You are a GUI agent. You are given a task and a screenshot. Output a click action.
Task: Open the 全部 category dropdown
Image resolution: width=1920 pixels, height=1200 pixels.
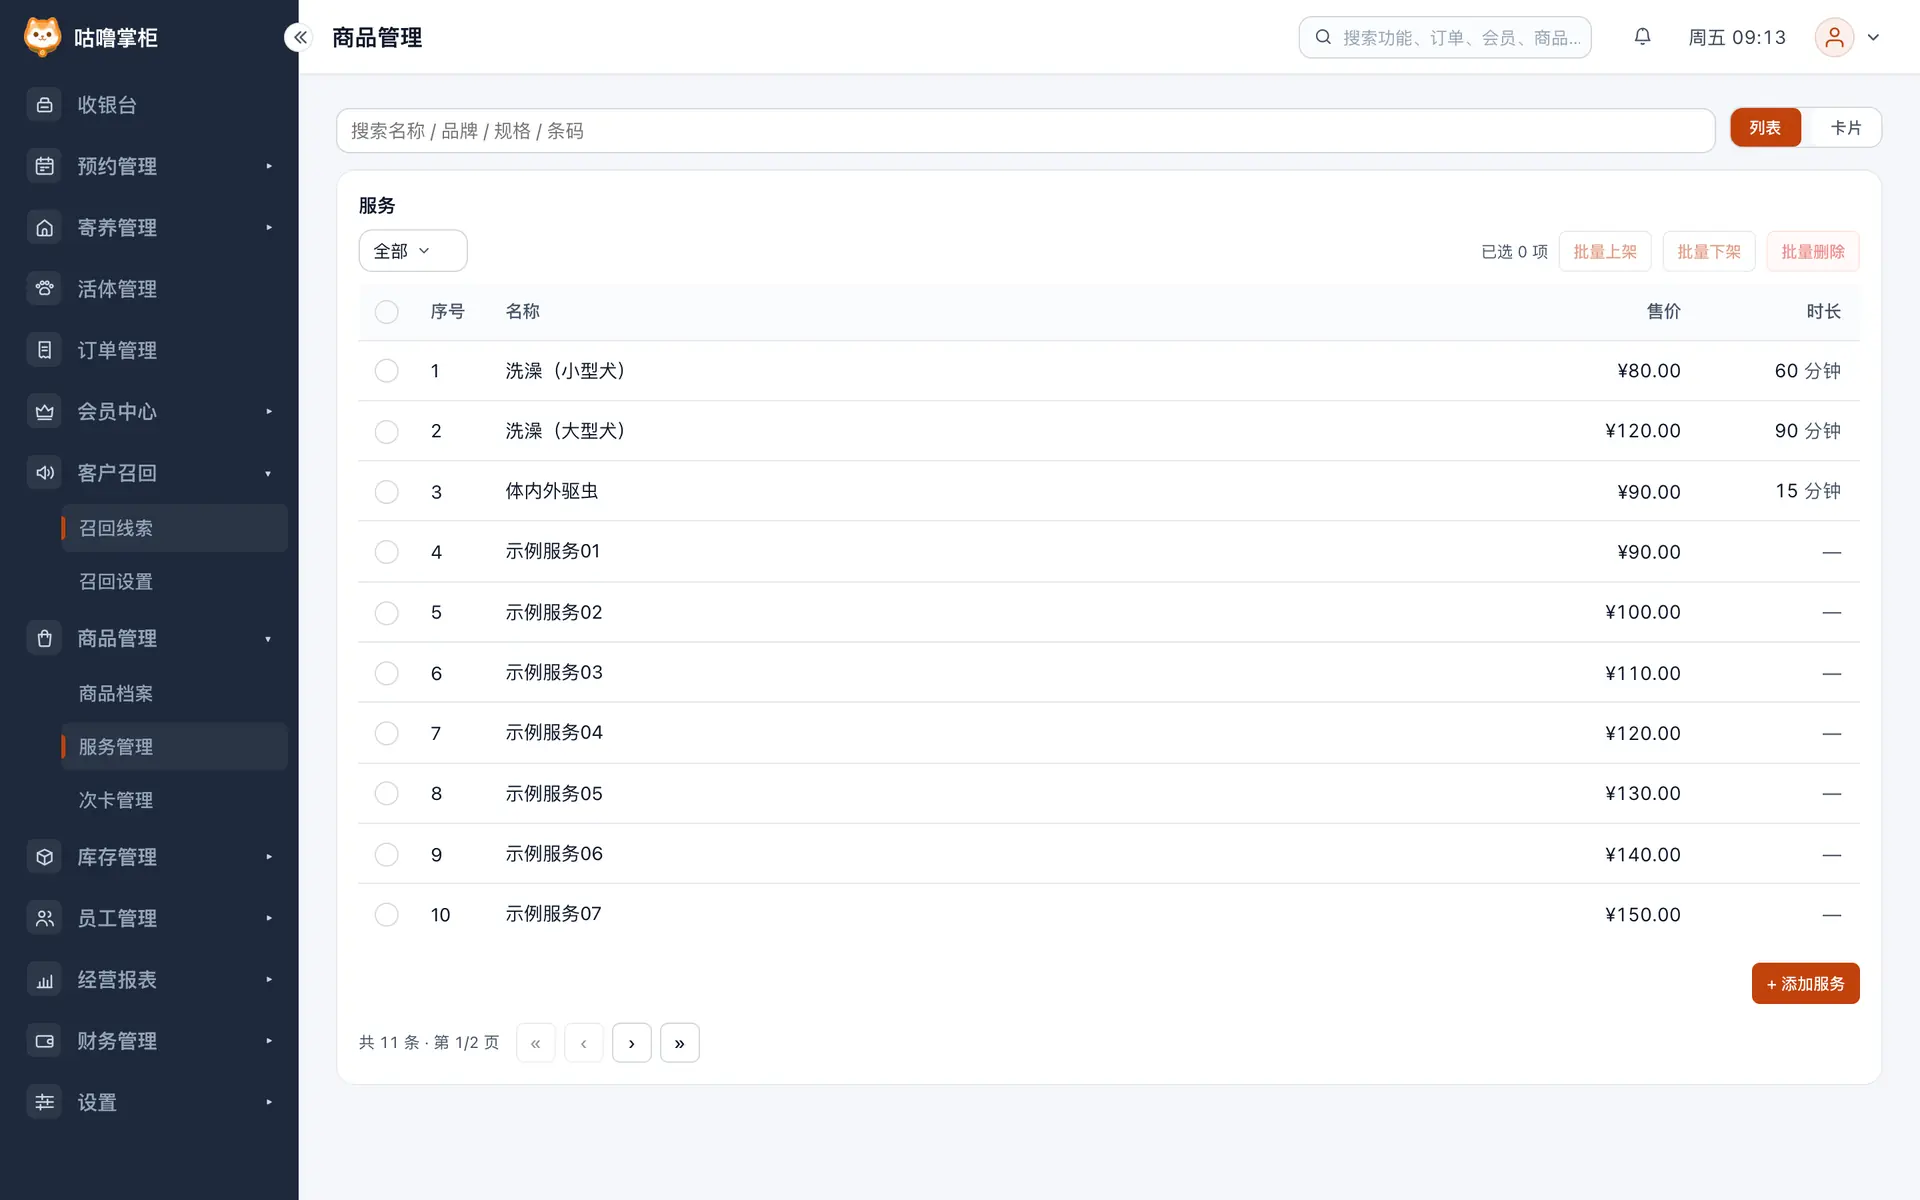pyautogui.click(x=413, y=251)
